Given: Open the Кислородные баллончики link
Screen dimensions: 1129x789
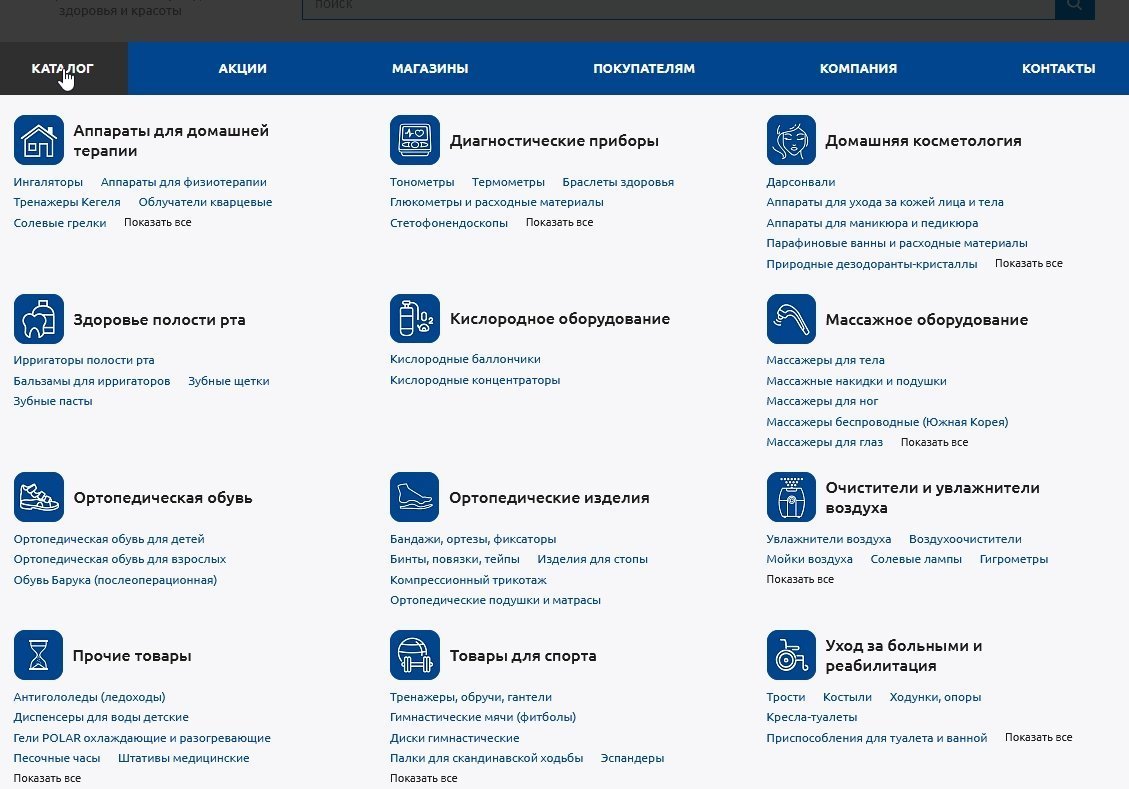Looking at the screenshot, I should 465,359.
